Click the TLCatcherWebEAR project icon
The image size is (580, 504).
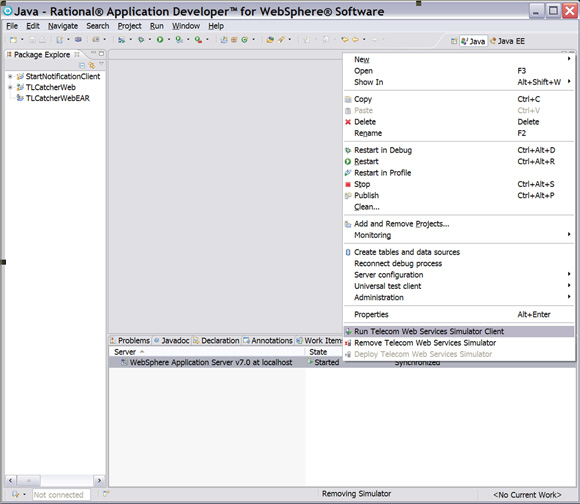[x=20, y=98]
